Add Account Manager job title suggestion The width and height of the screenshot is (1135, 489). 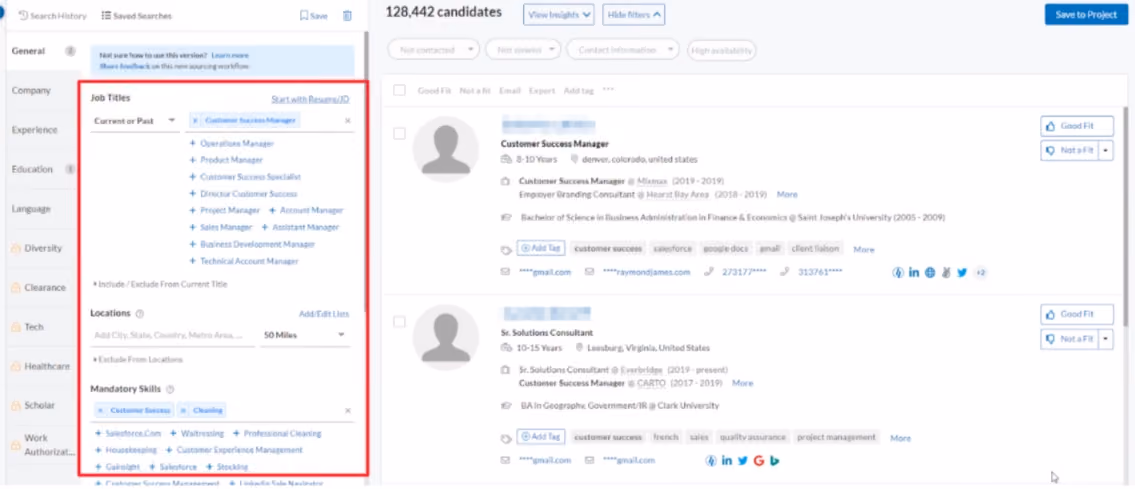(x=306, y=211)
